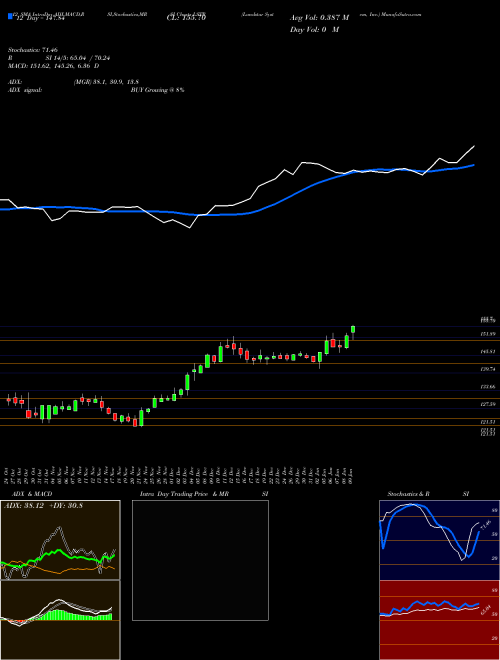Image resolution: width=500 pixels, height=660 pixels.
Task: Click the last green candlestick at chart top
Action: [x=353, y=331]
